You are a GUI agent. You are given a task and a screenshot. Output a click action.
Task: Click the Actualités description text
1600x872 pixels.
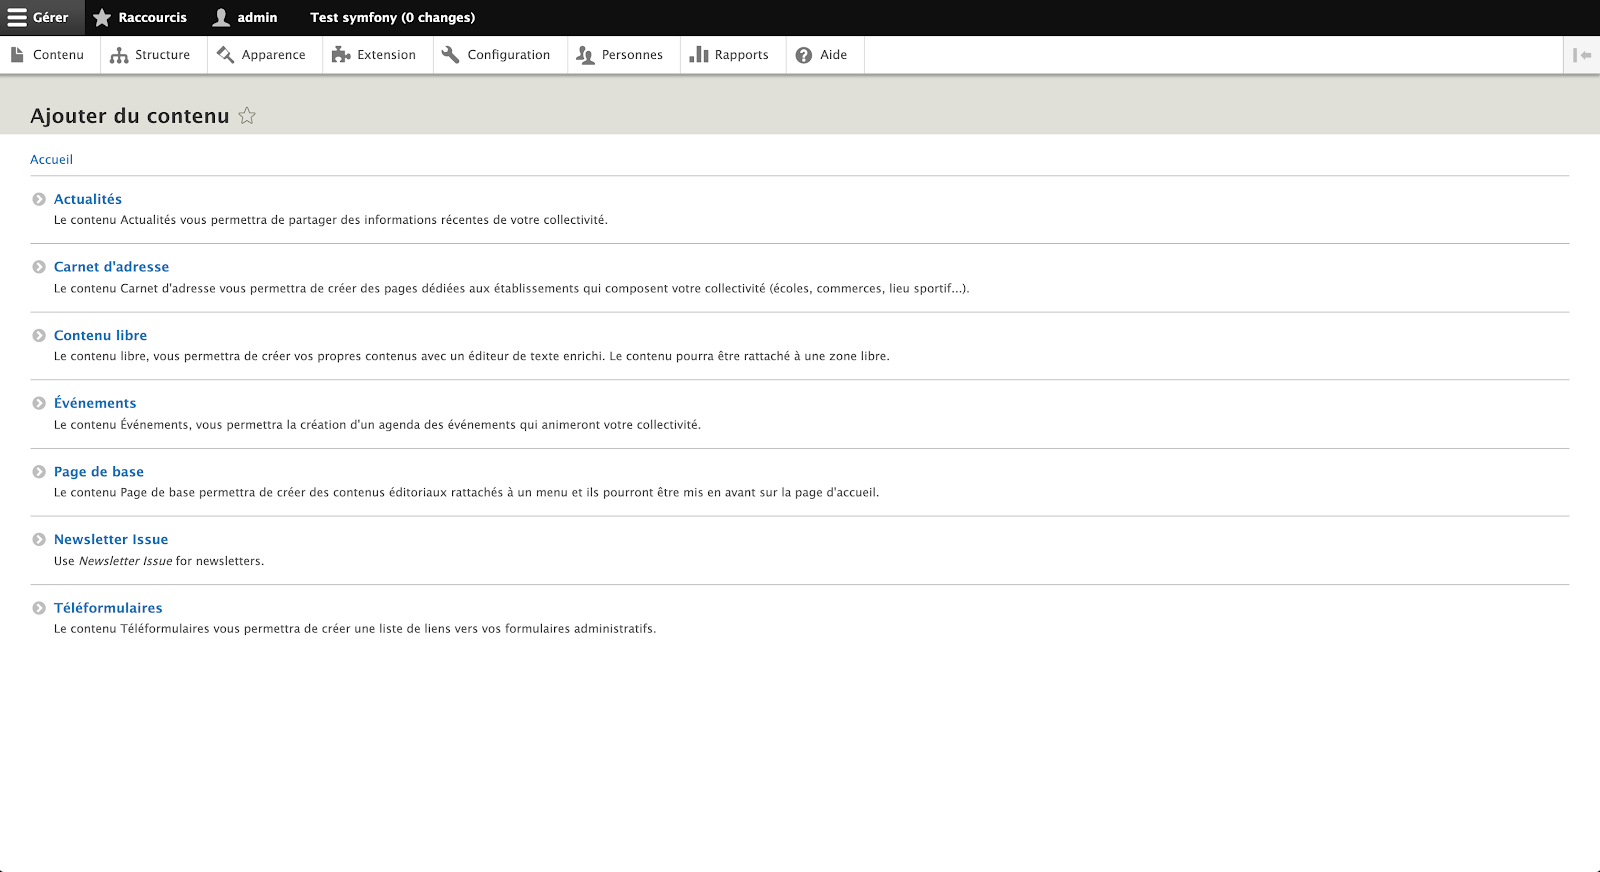[331, 220]
